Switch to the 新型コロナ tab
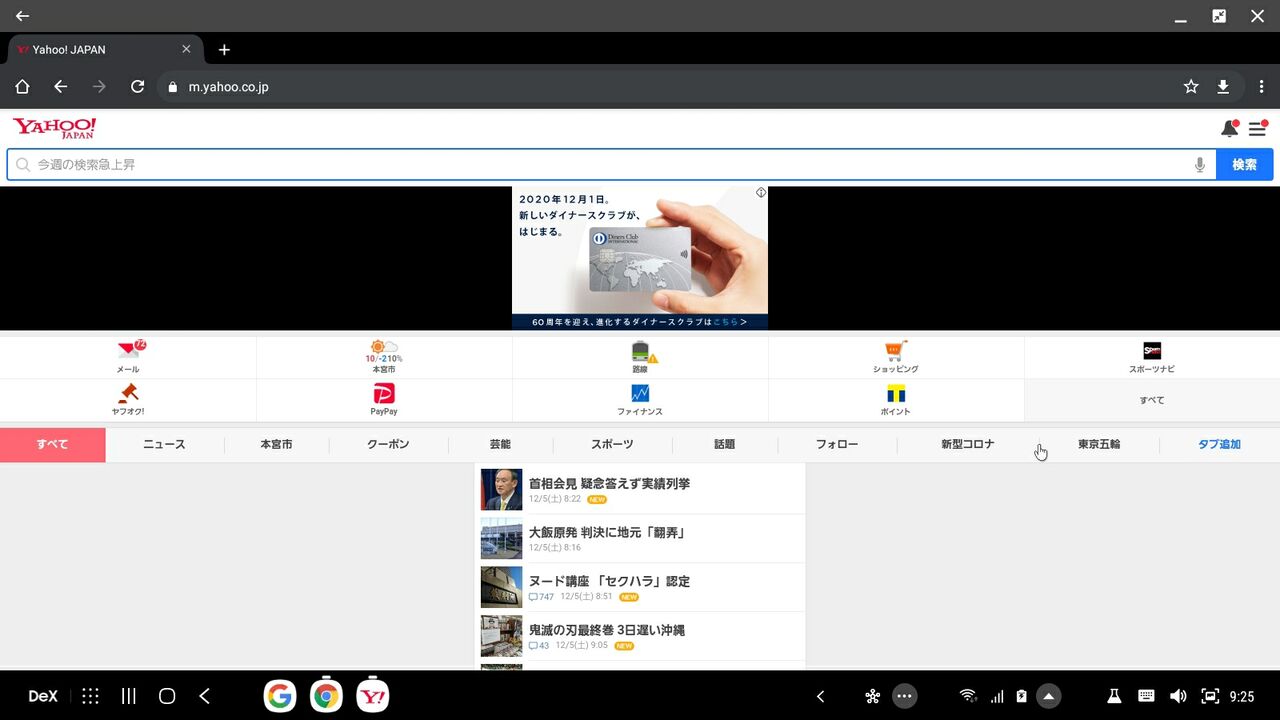The image size is (1280, 720). 968,445
